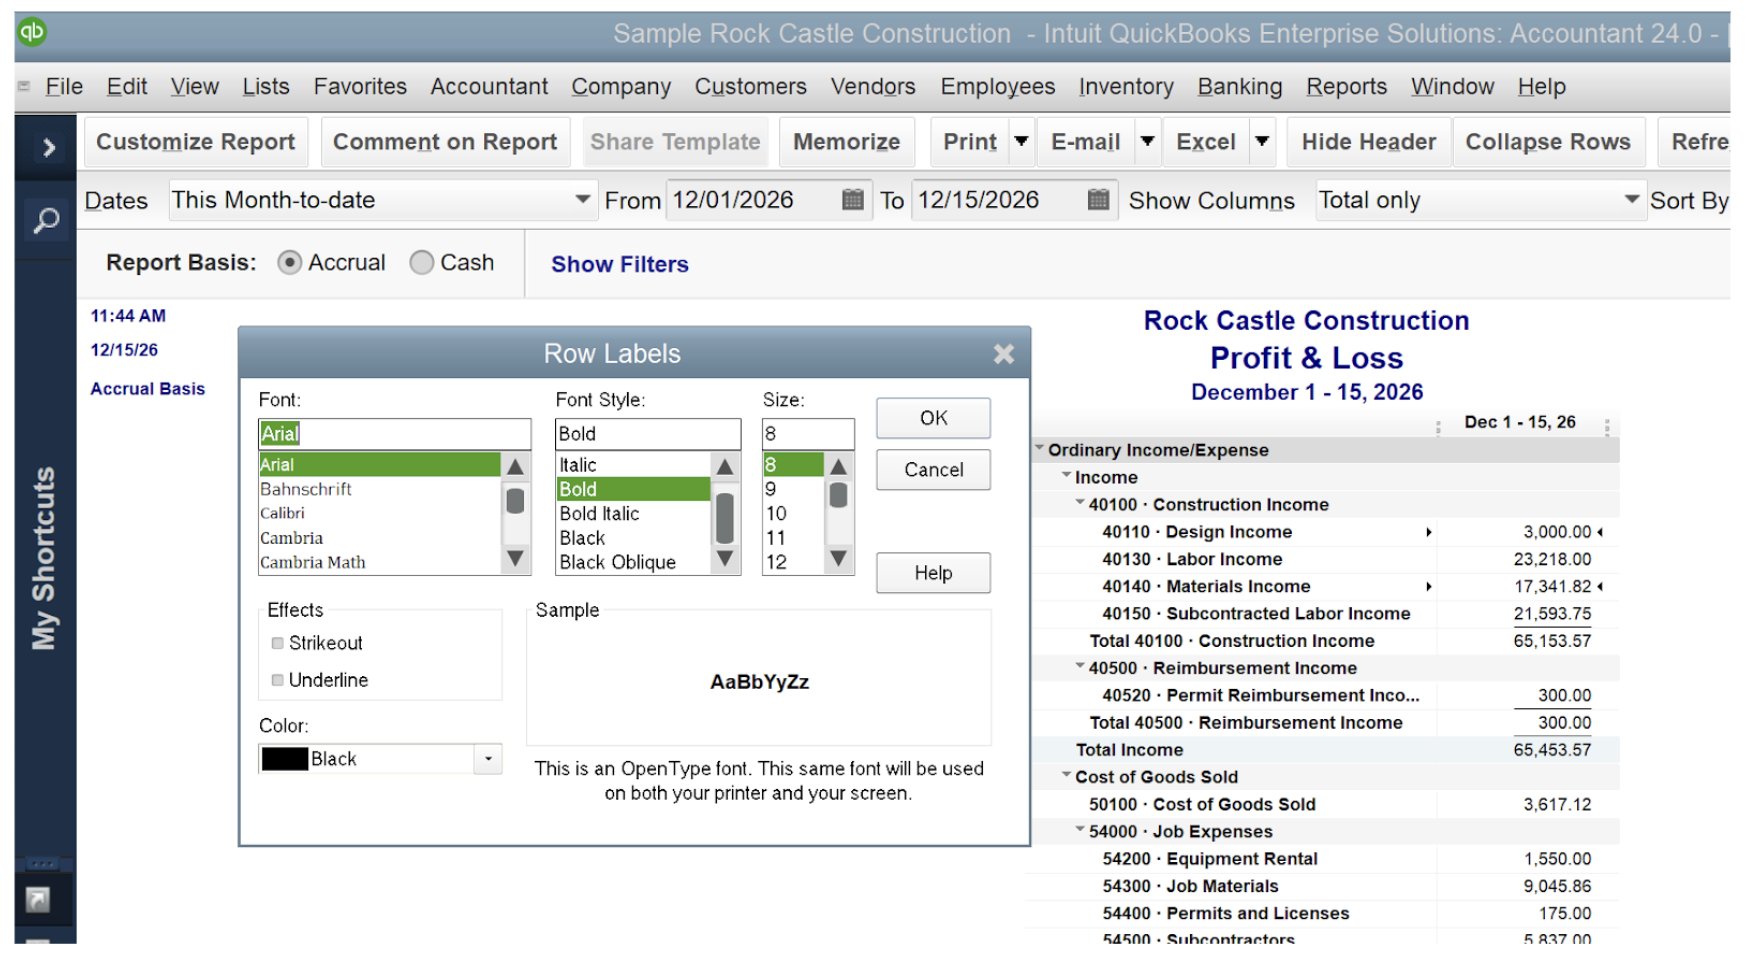Screen dimensions: 1746x972
Task: Collapse Ordinary Income/Expense section
Action: tap(1040, 448)
